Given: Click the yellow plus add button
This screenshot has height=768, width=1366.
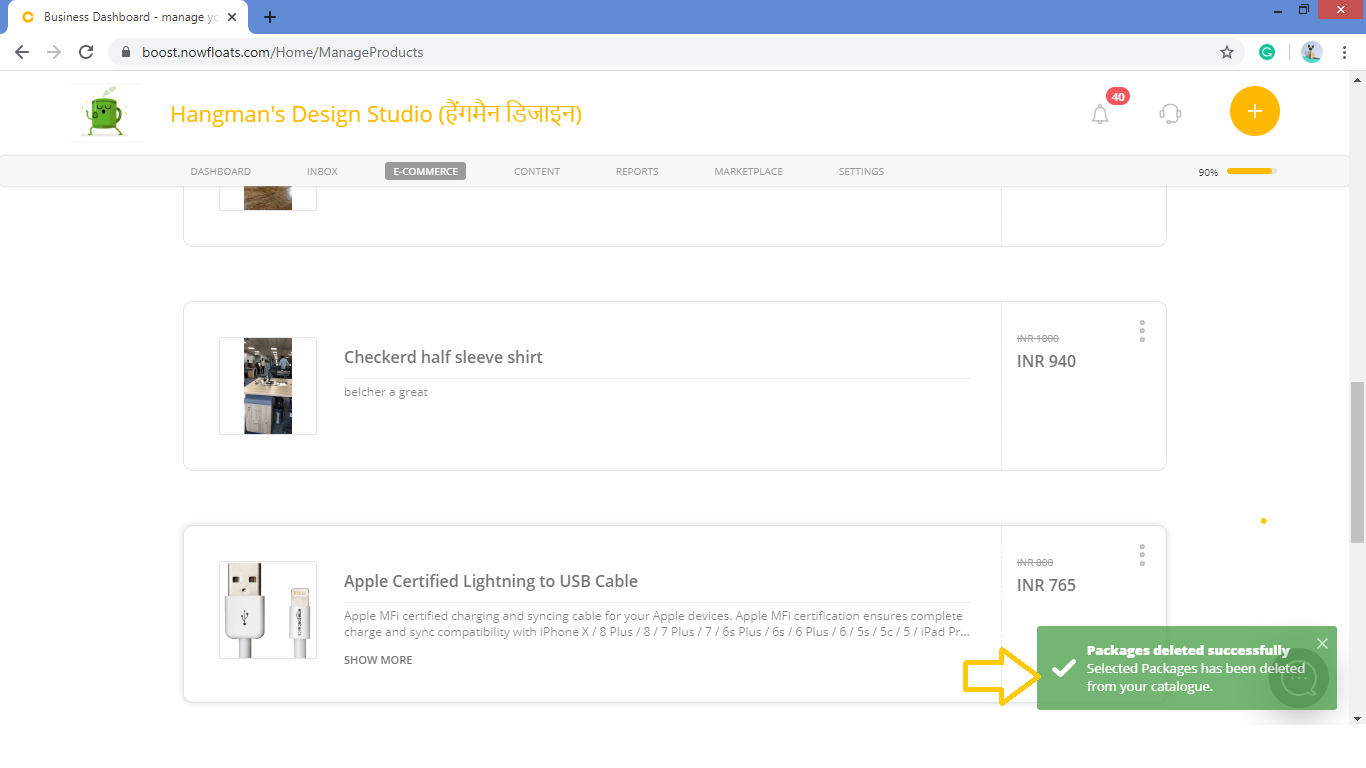Looking at the screenshot, I should 1255,111.
